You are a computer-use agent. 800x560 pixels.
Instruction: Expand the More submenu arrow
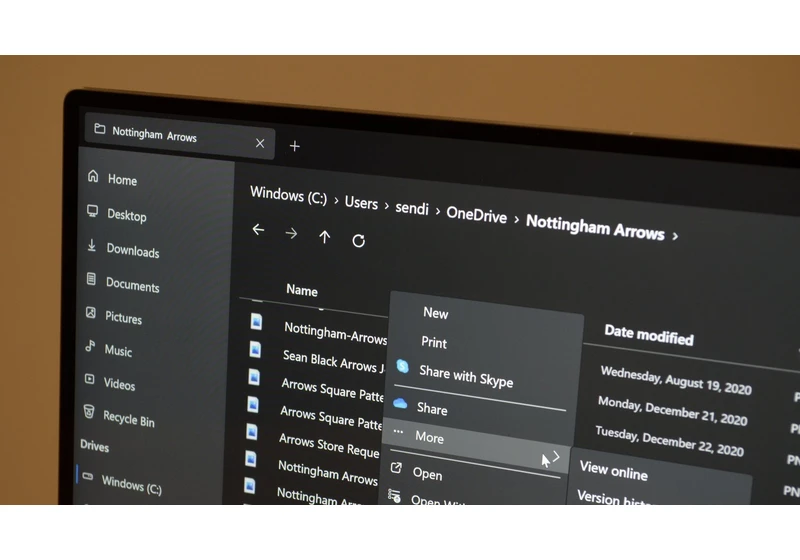556,457
